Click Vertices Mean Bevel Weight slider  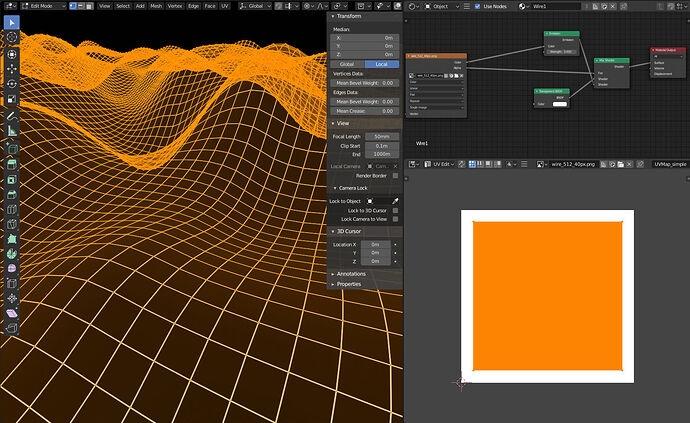[365, 83]
